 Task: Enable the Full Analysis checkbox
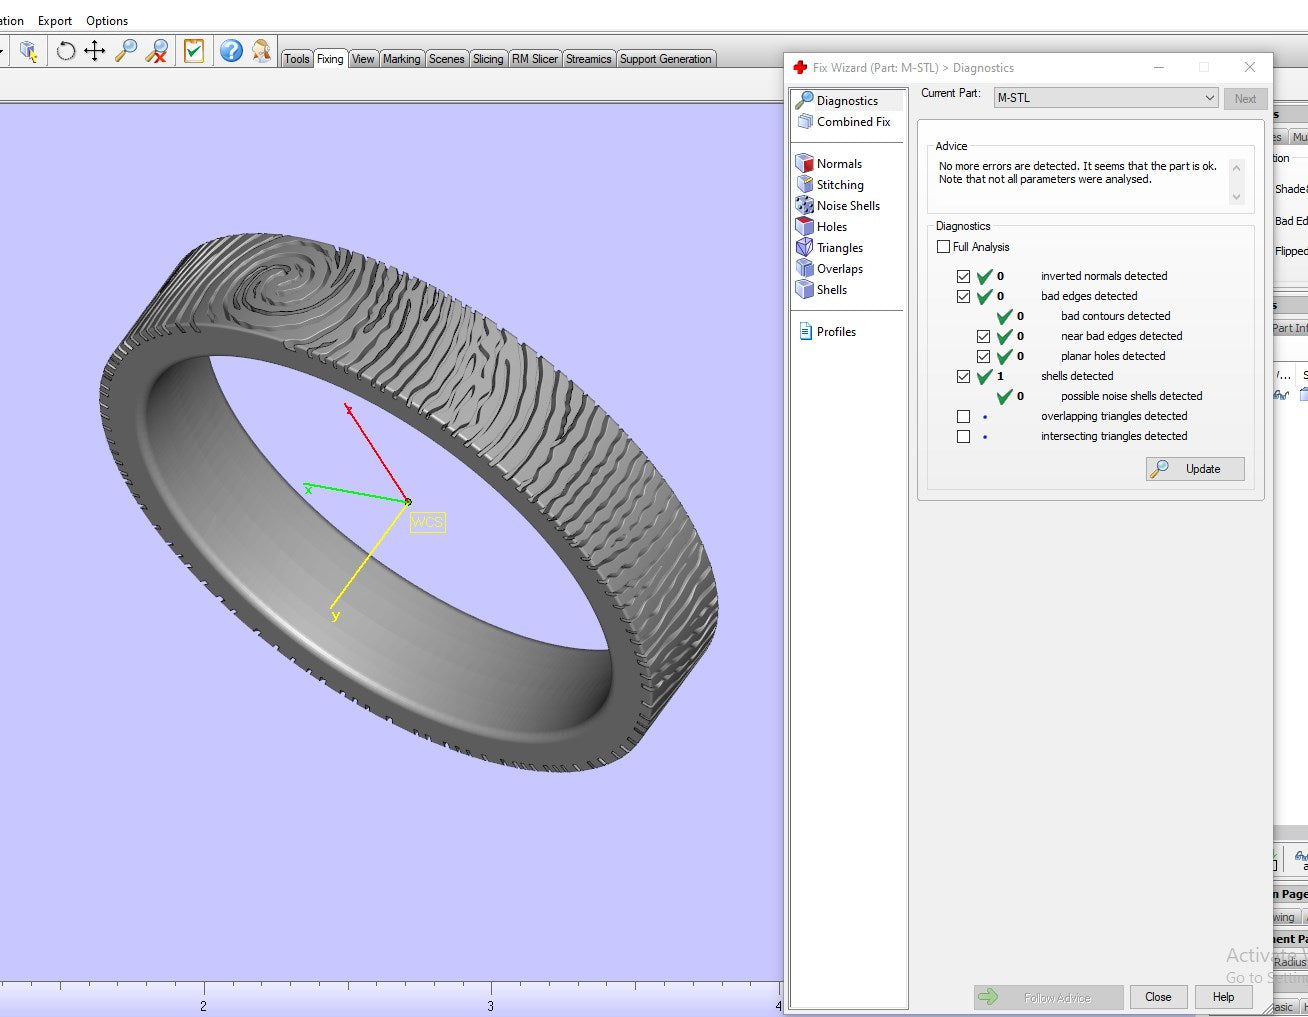coord(944,247)
